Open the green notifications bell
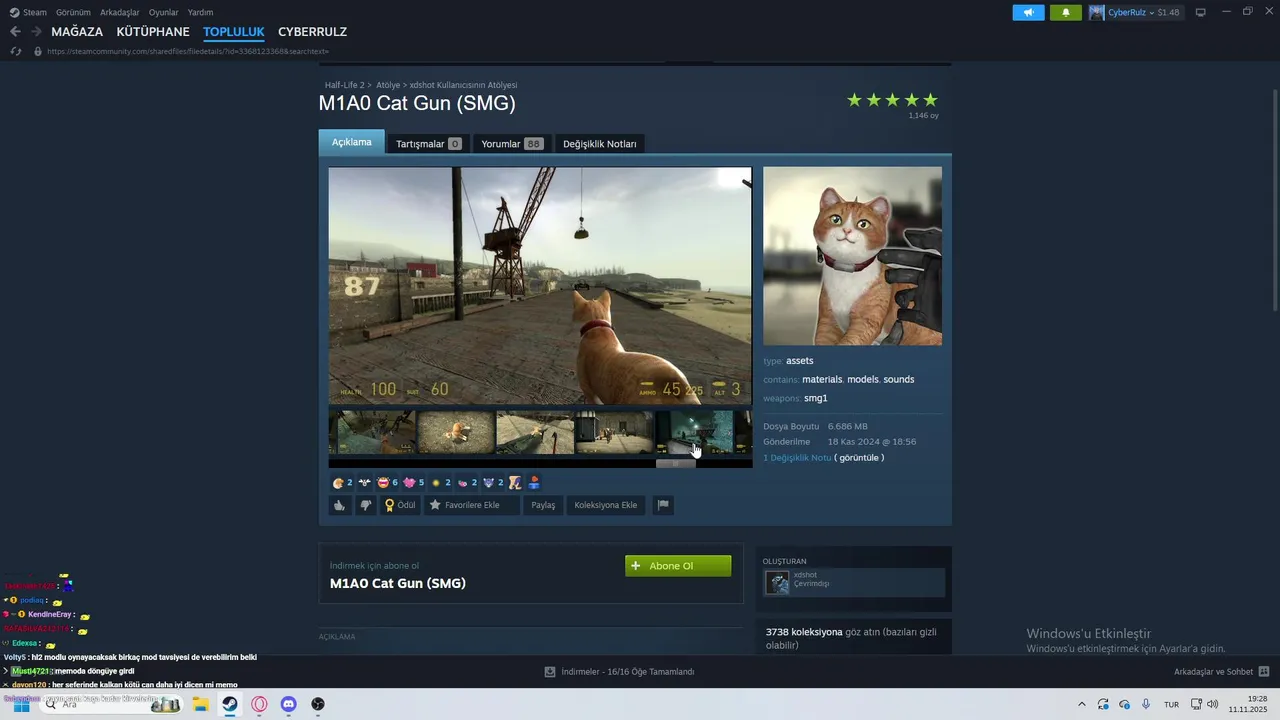Screen dimensions: 1280x720 [1065, 12]
